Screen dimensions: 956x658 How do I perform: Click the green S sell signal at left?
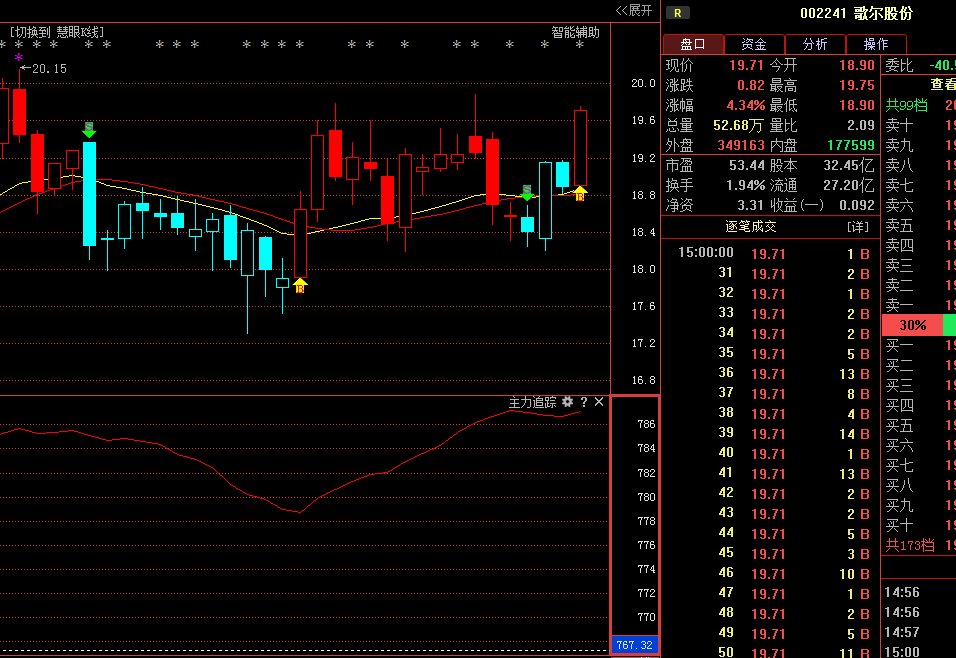coord(89,129)
